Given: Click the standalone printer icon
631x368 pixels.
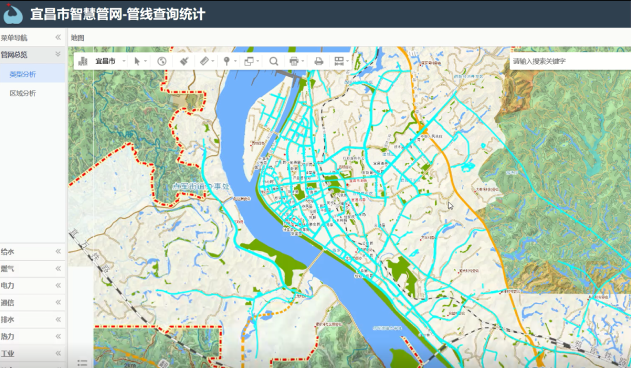Looking at the screenshot, I should (319, 61).
